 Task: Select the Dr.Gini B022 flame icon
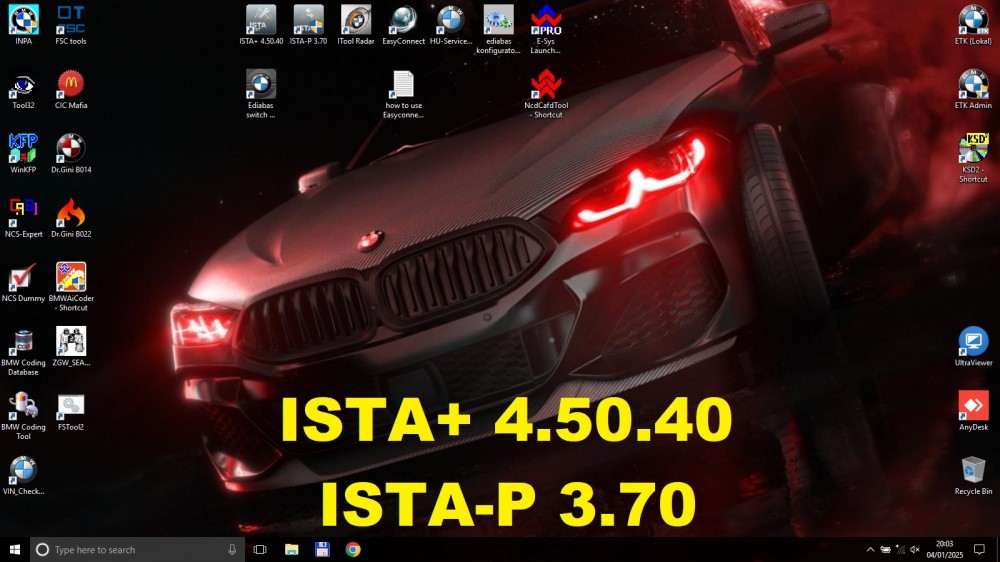tap(71, 218)
